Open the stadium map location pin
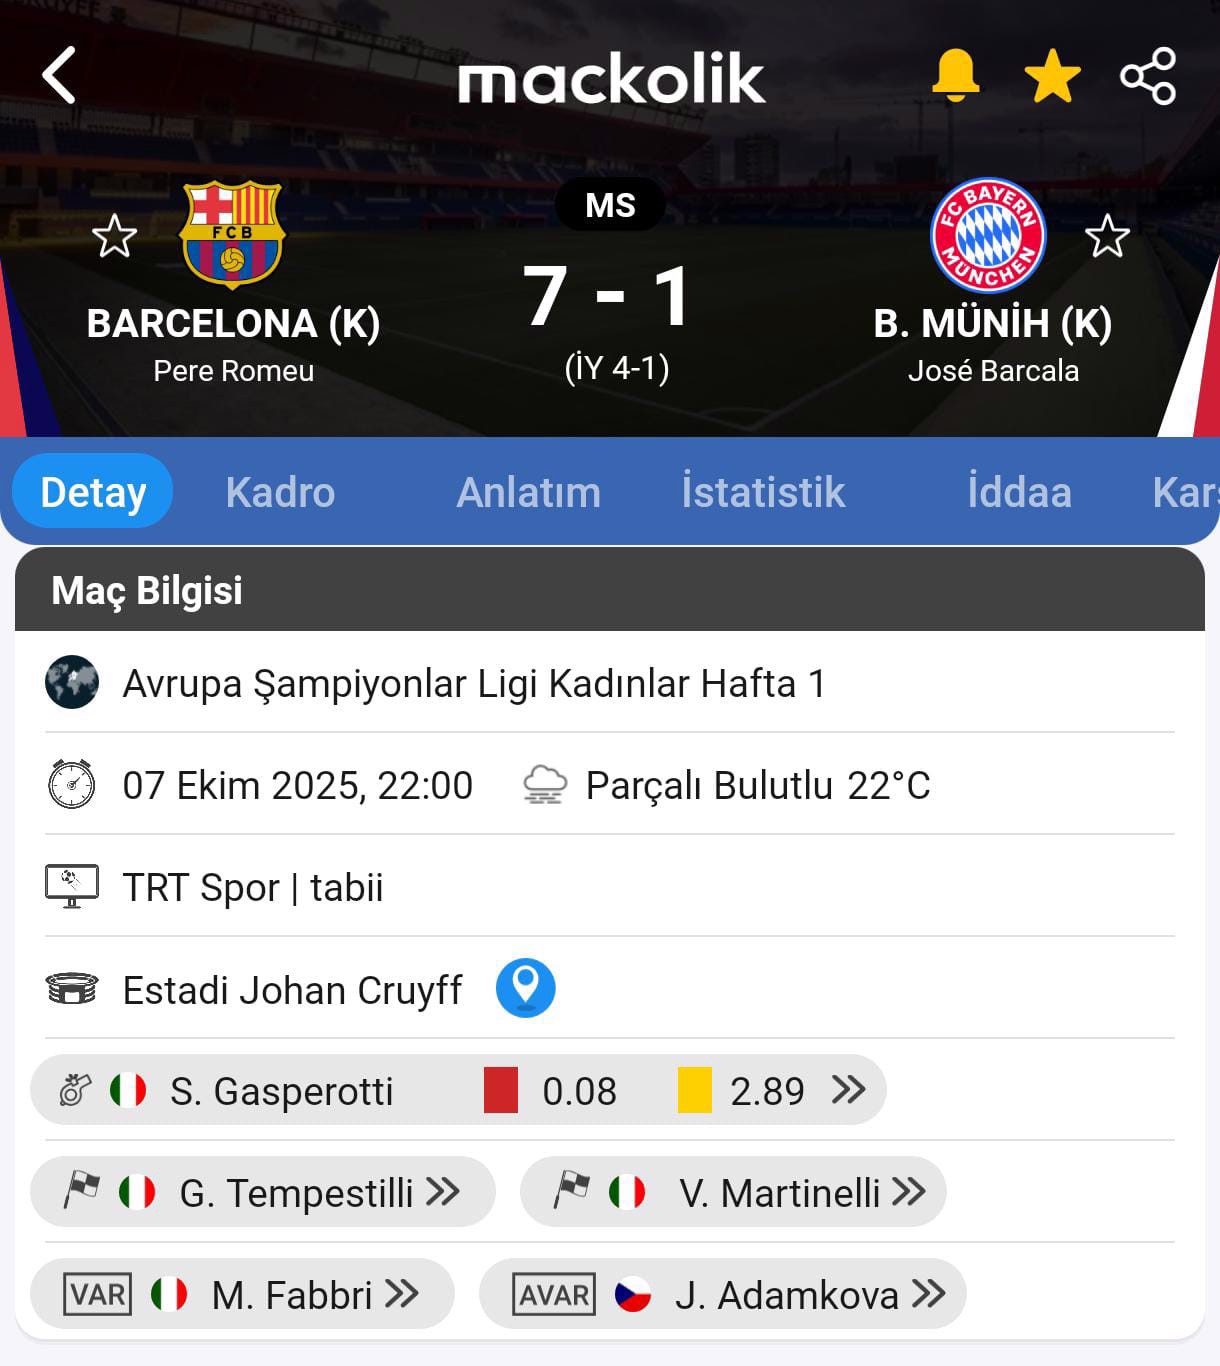The width and height of the screenshot is (1220, 1366). click(x=525, y=988)
